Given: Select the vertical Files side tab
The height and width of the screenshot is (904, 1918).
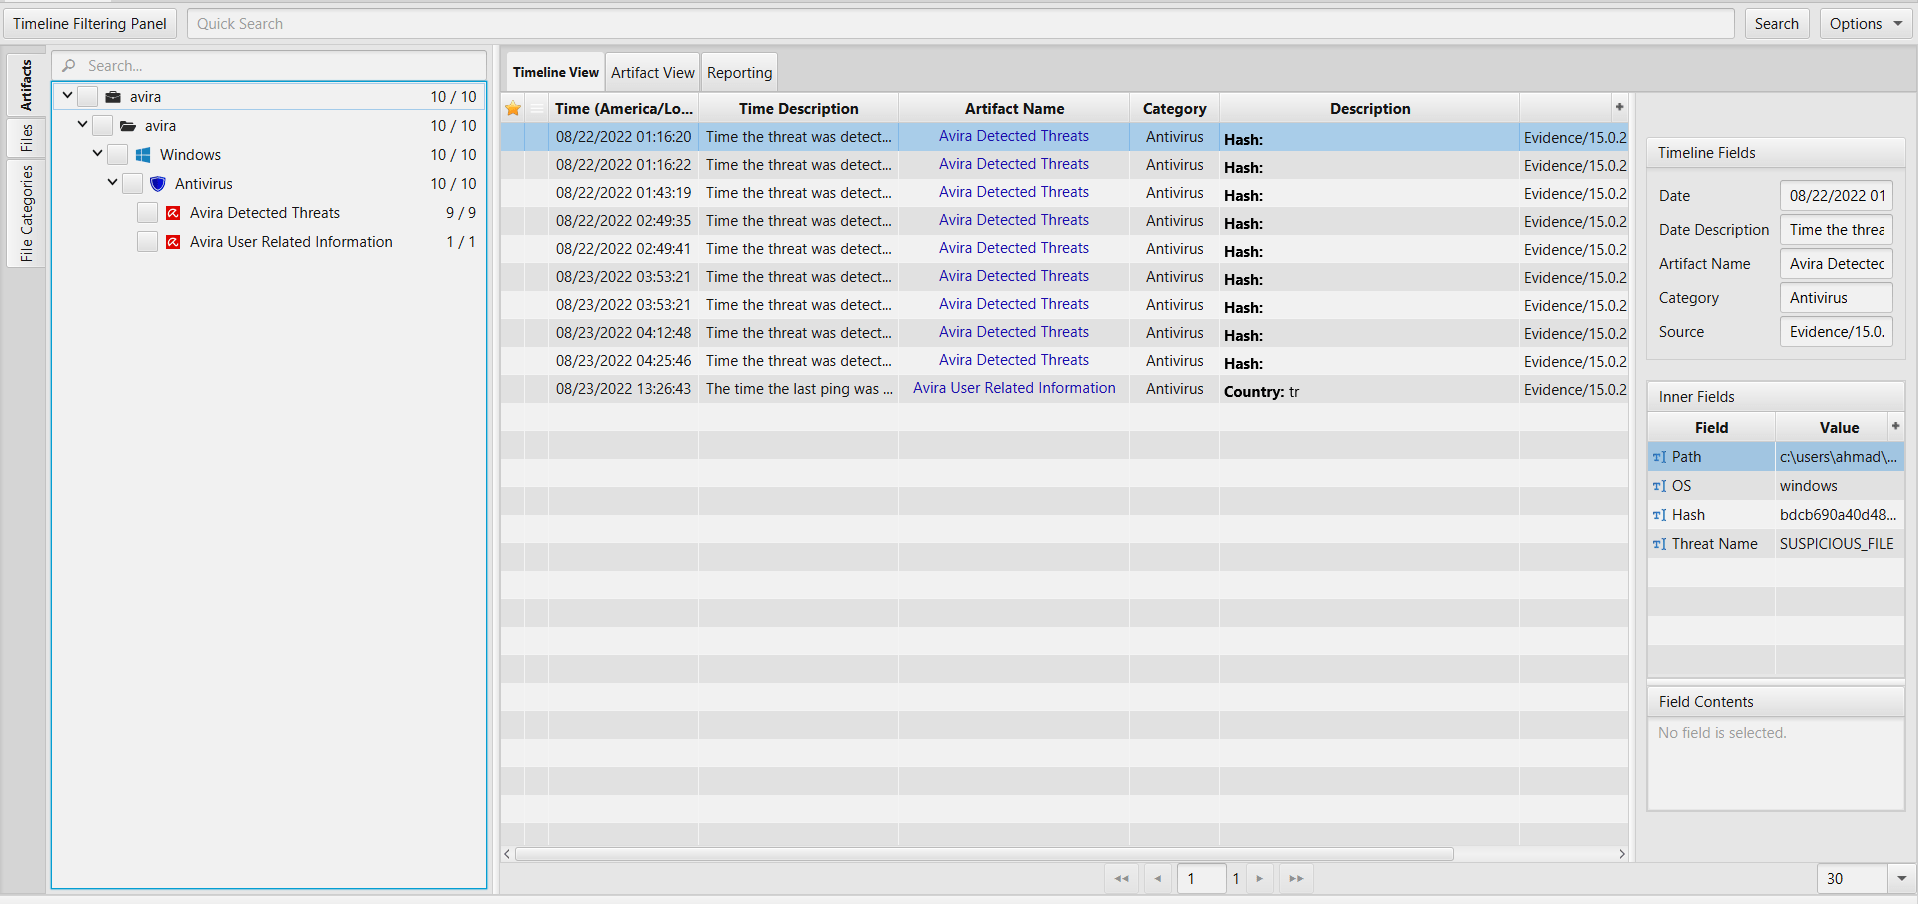Looking at the screenshot, I should point(26,138).
